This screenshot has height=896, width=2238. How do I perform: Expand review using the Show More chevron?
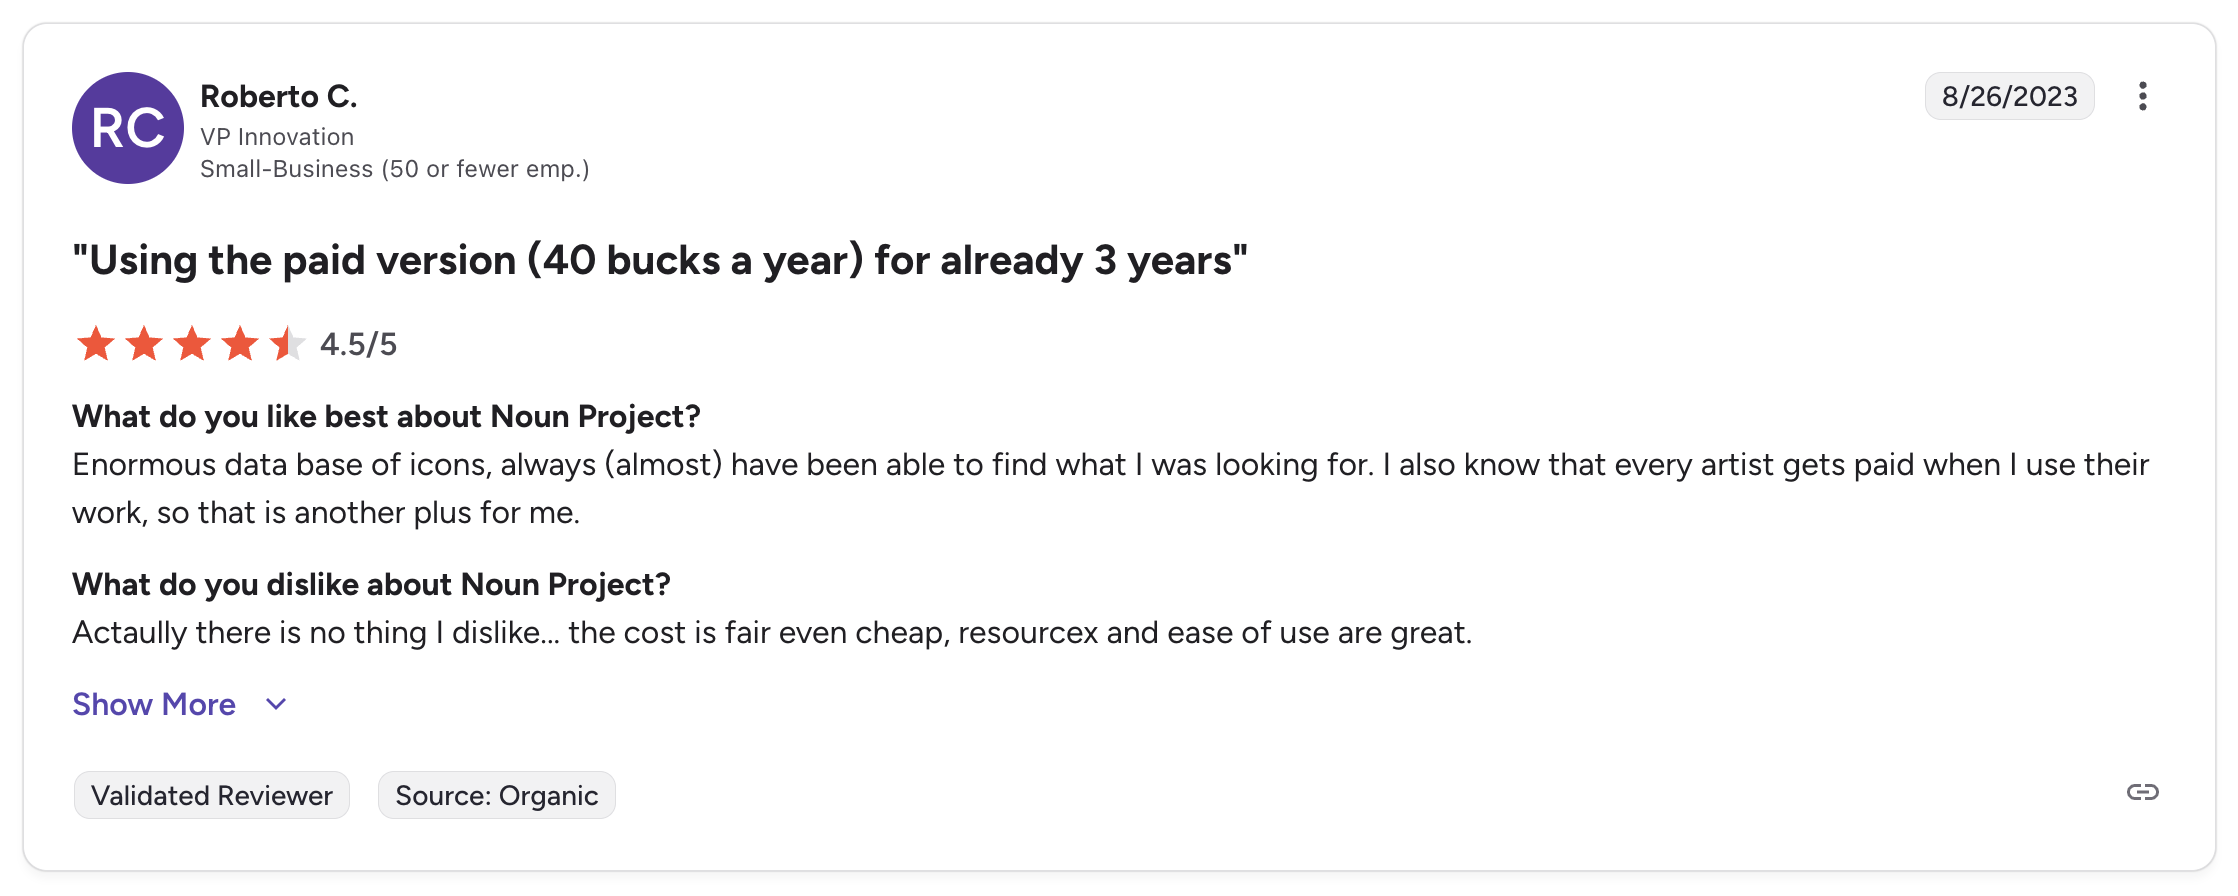coord(276,705)
